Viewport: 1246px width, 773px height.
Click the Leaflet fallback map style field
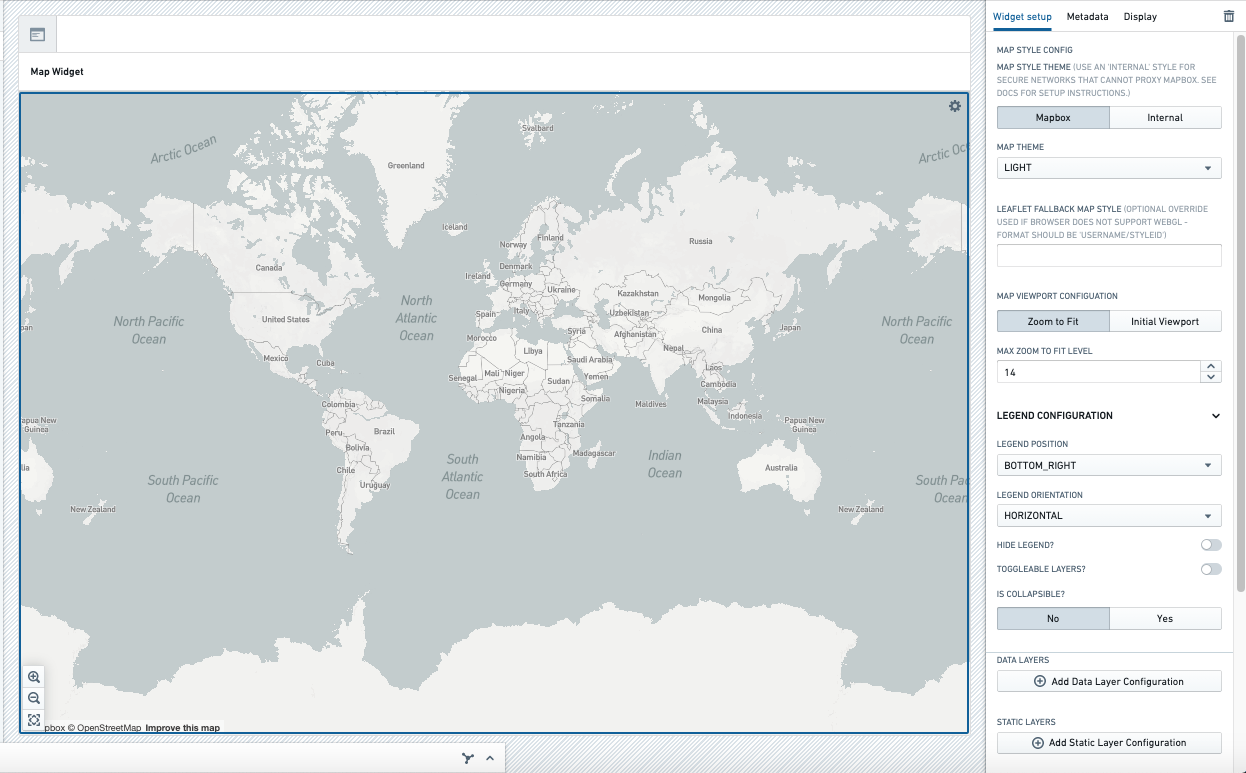click(x=1109, y=256)
